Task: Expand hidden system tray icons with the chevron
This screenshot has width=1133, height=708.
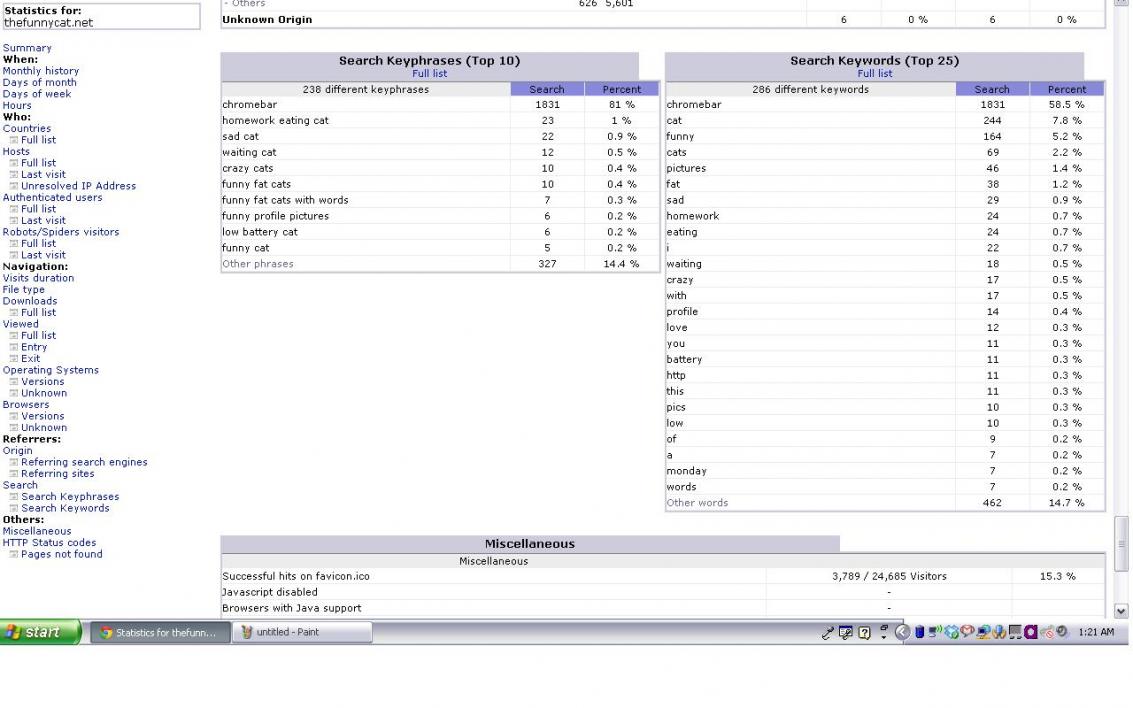Action: [x=902, y=632]
